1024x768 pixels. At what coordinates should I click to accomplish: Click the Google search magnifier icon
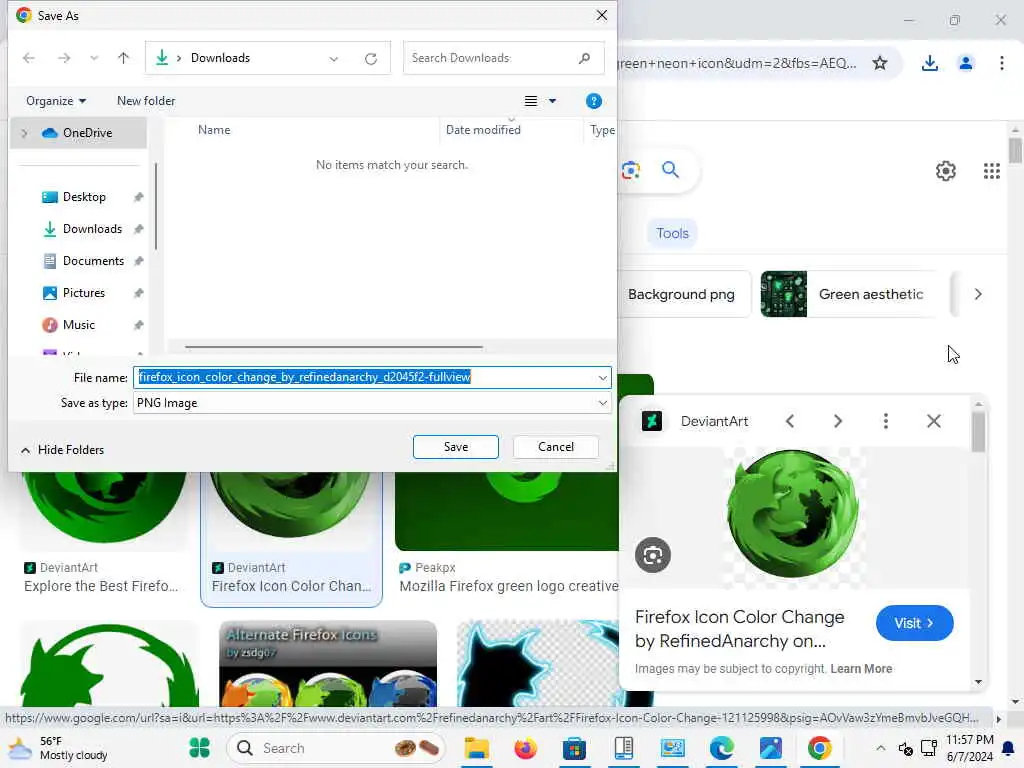670,170
